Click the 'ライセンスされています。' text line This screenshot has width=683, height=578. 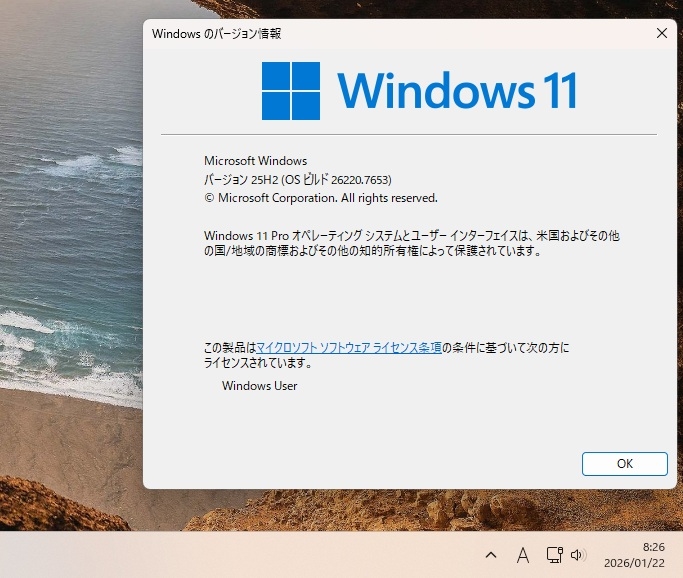[x=258, y=363]
